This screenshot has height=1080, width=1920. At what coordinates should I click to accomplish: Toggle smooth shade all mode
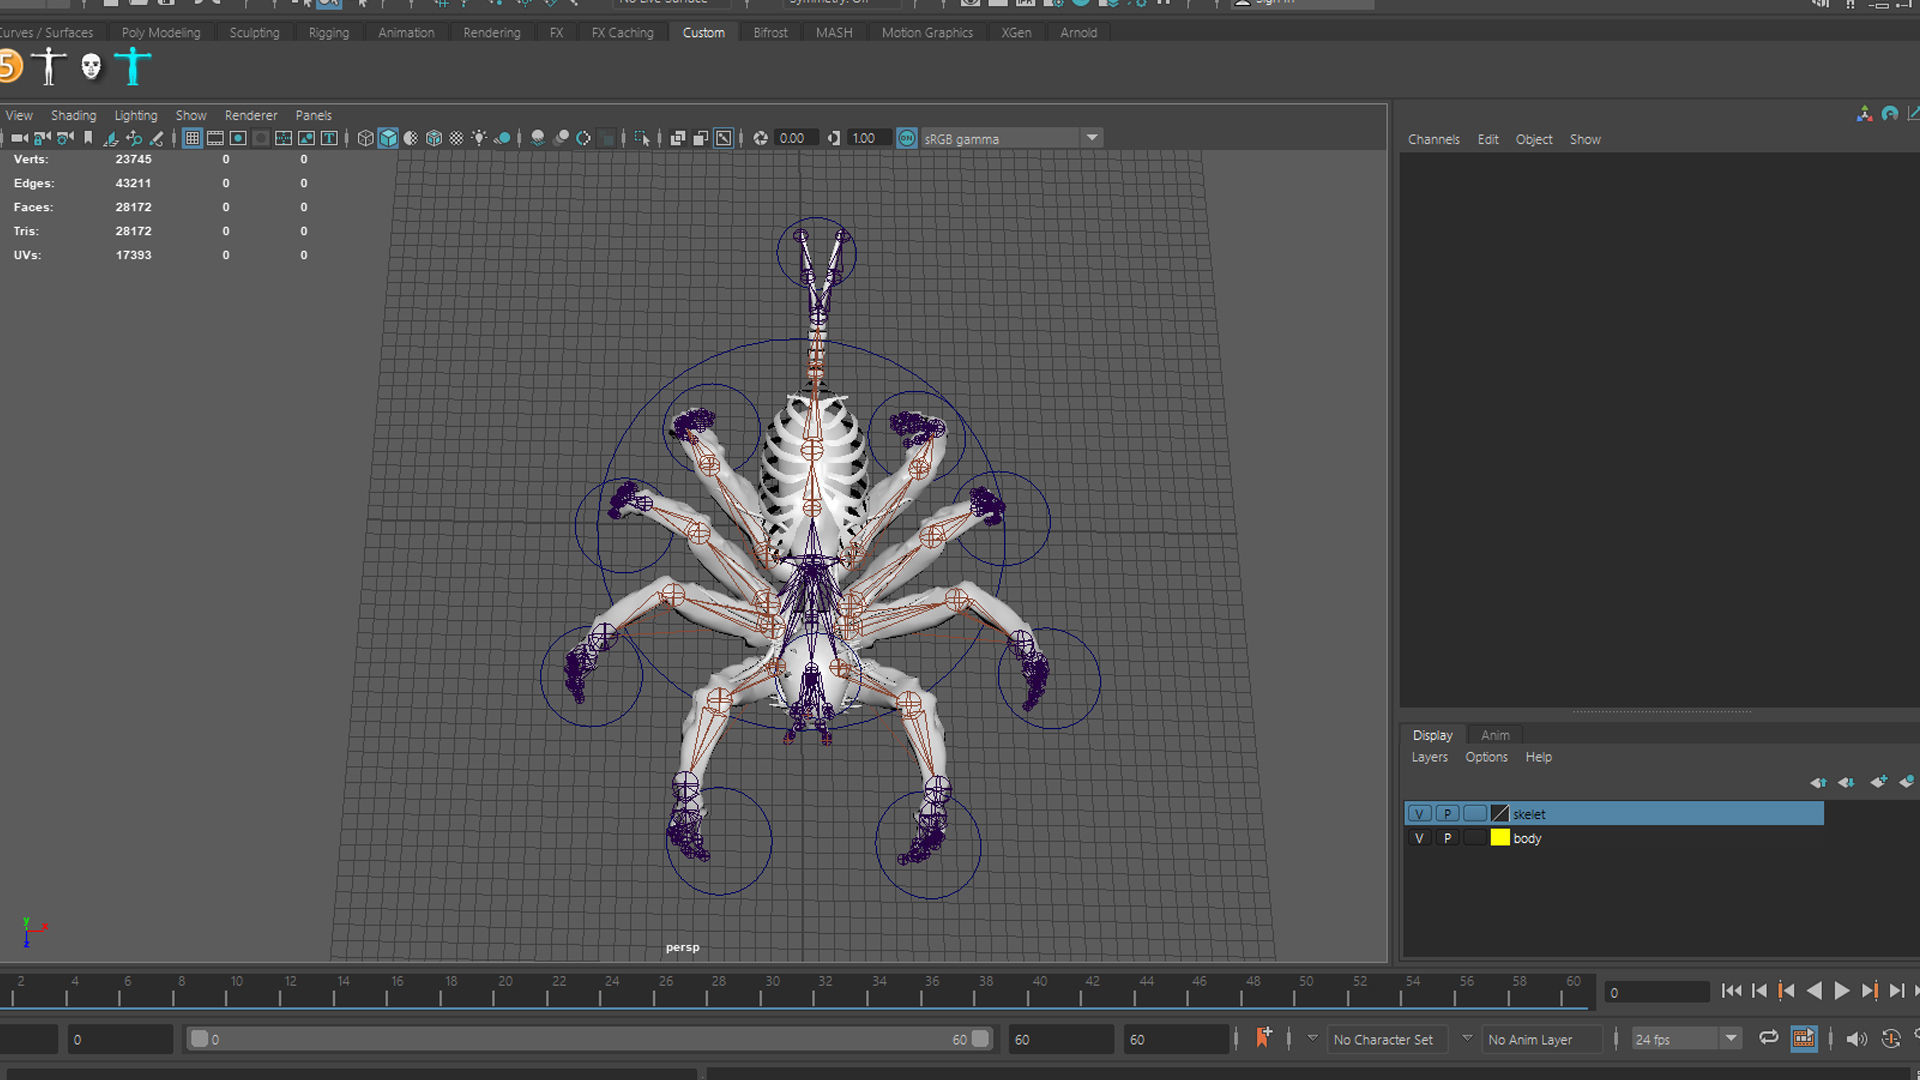click(x=388, y=138)
